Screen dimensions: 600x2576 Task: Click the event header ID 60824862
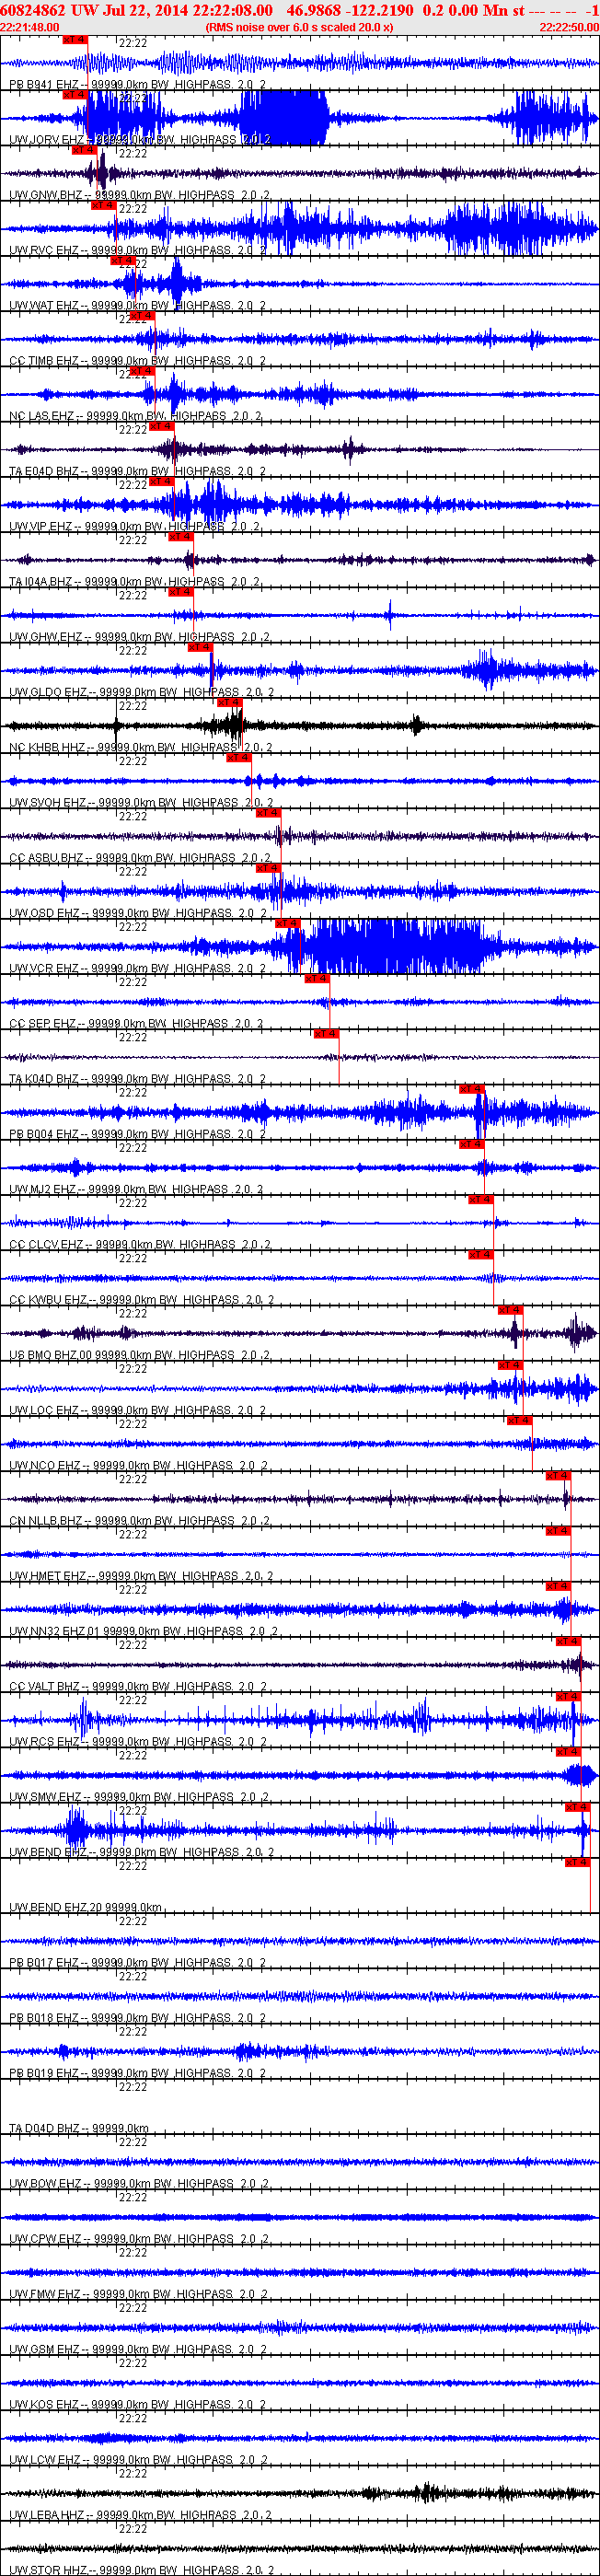[34, 10]
